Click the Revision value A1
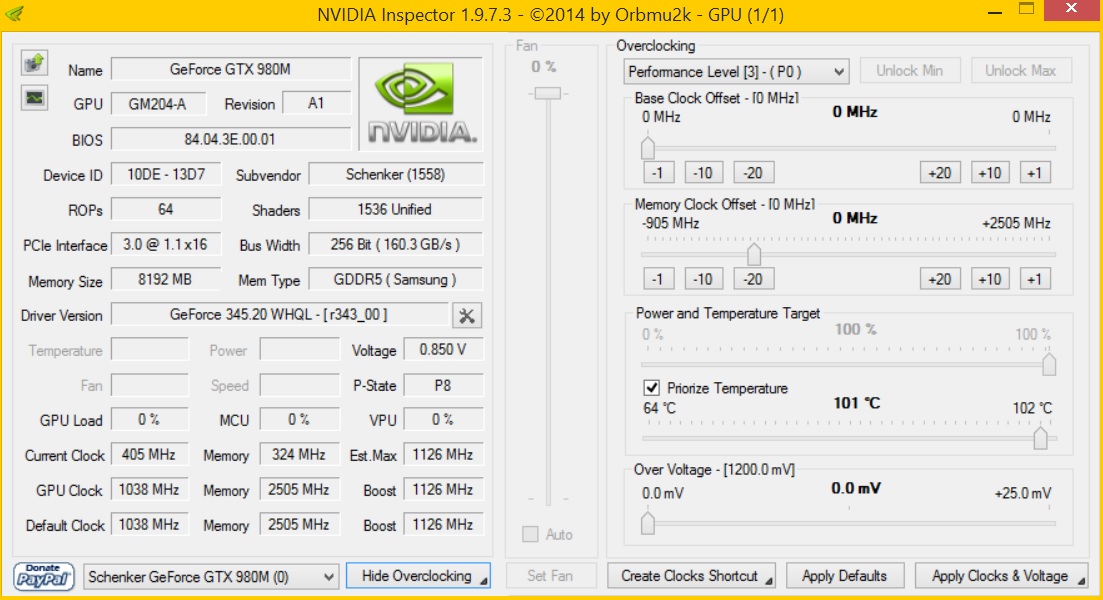Image resolution: width=1103 pixels, height=600 pixels. pyautogui.click(x=317, y=103)
